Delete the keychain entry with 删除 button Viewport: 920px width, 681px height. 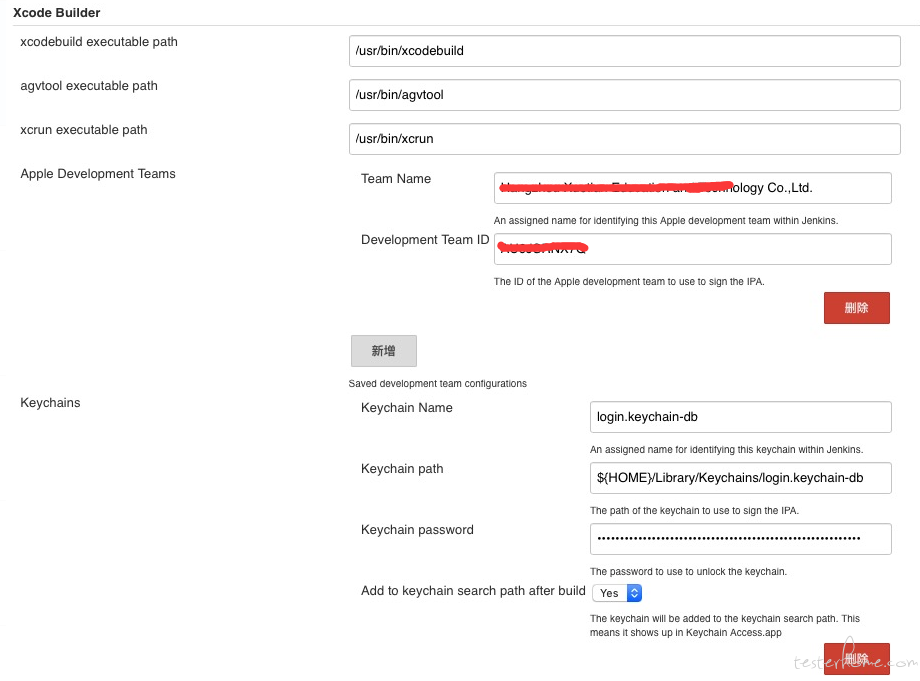click(x=857, y=659)
